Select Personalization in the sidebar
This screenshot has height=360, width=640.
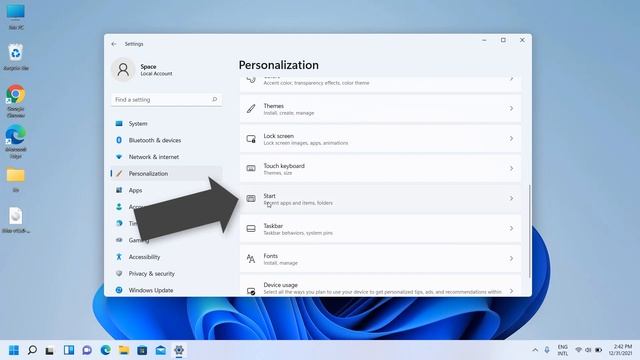pos(167,173)
